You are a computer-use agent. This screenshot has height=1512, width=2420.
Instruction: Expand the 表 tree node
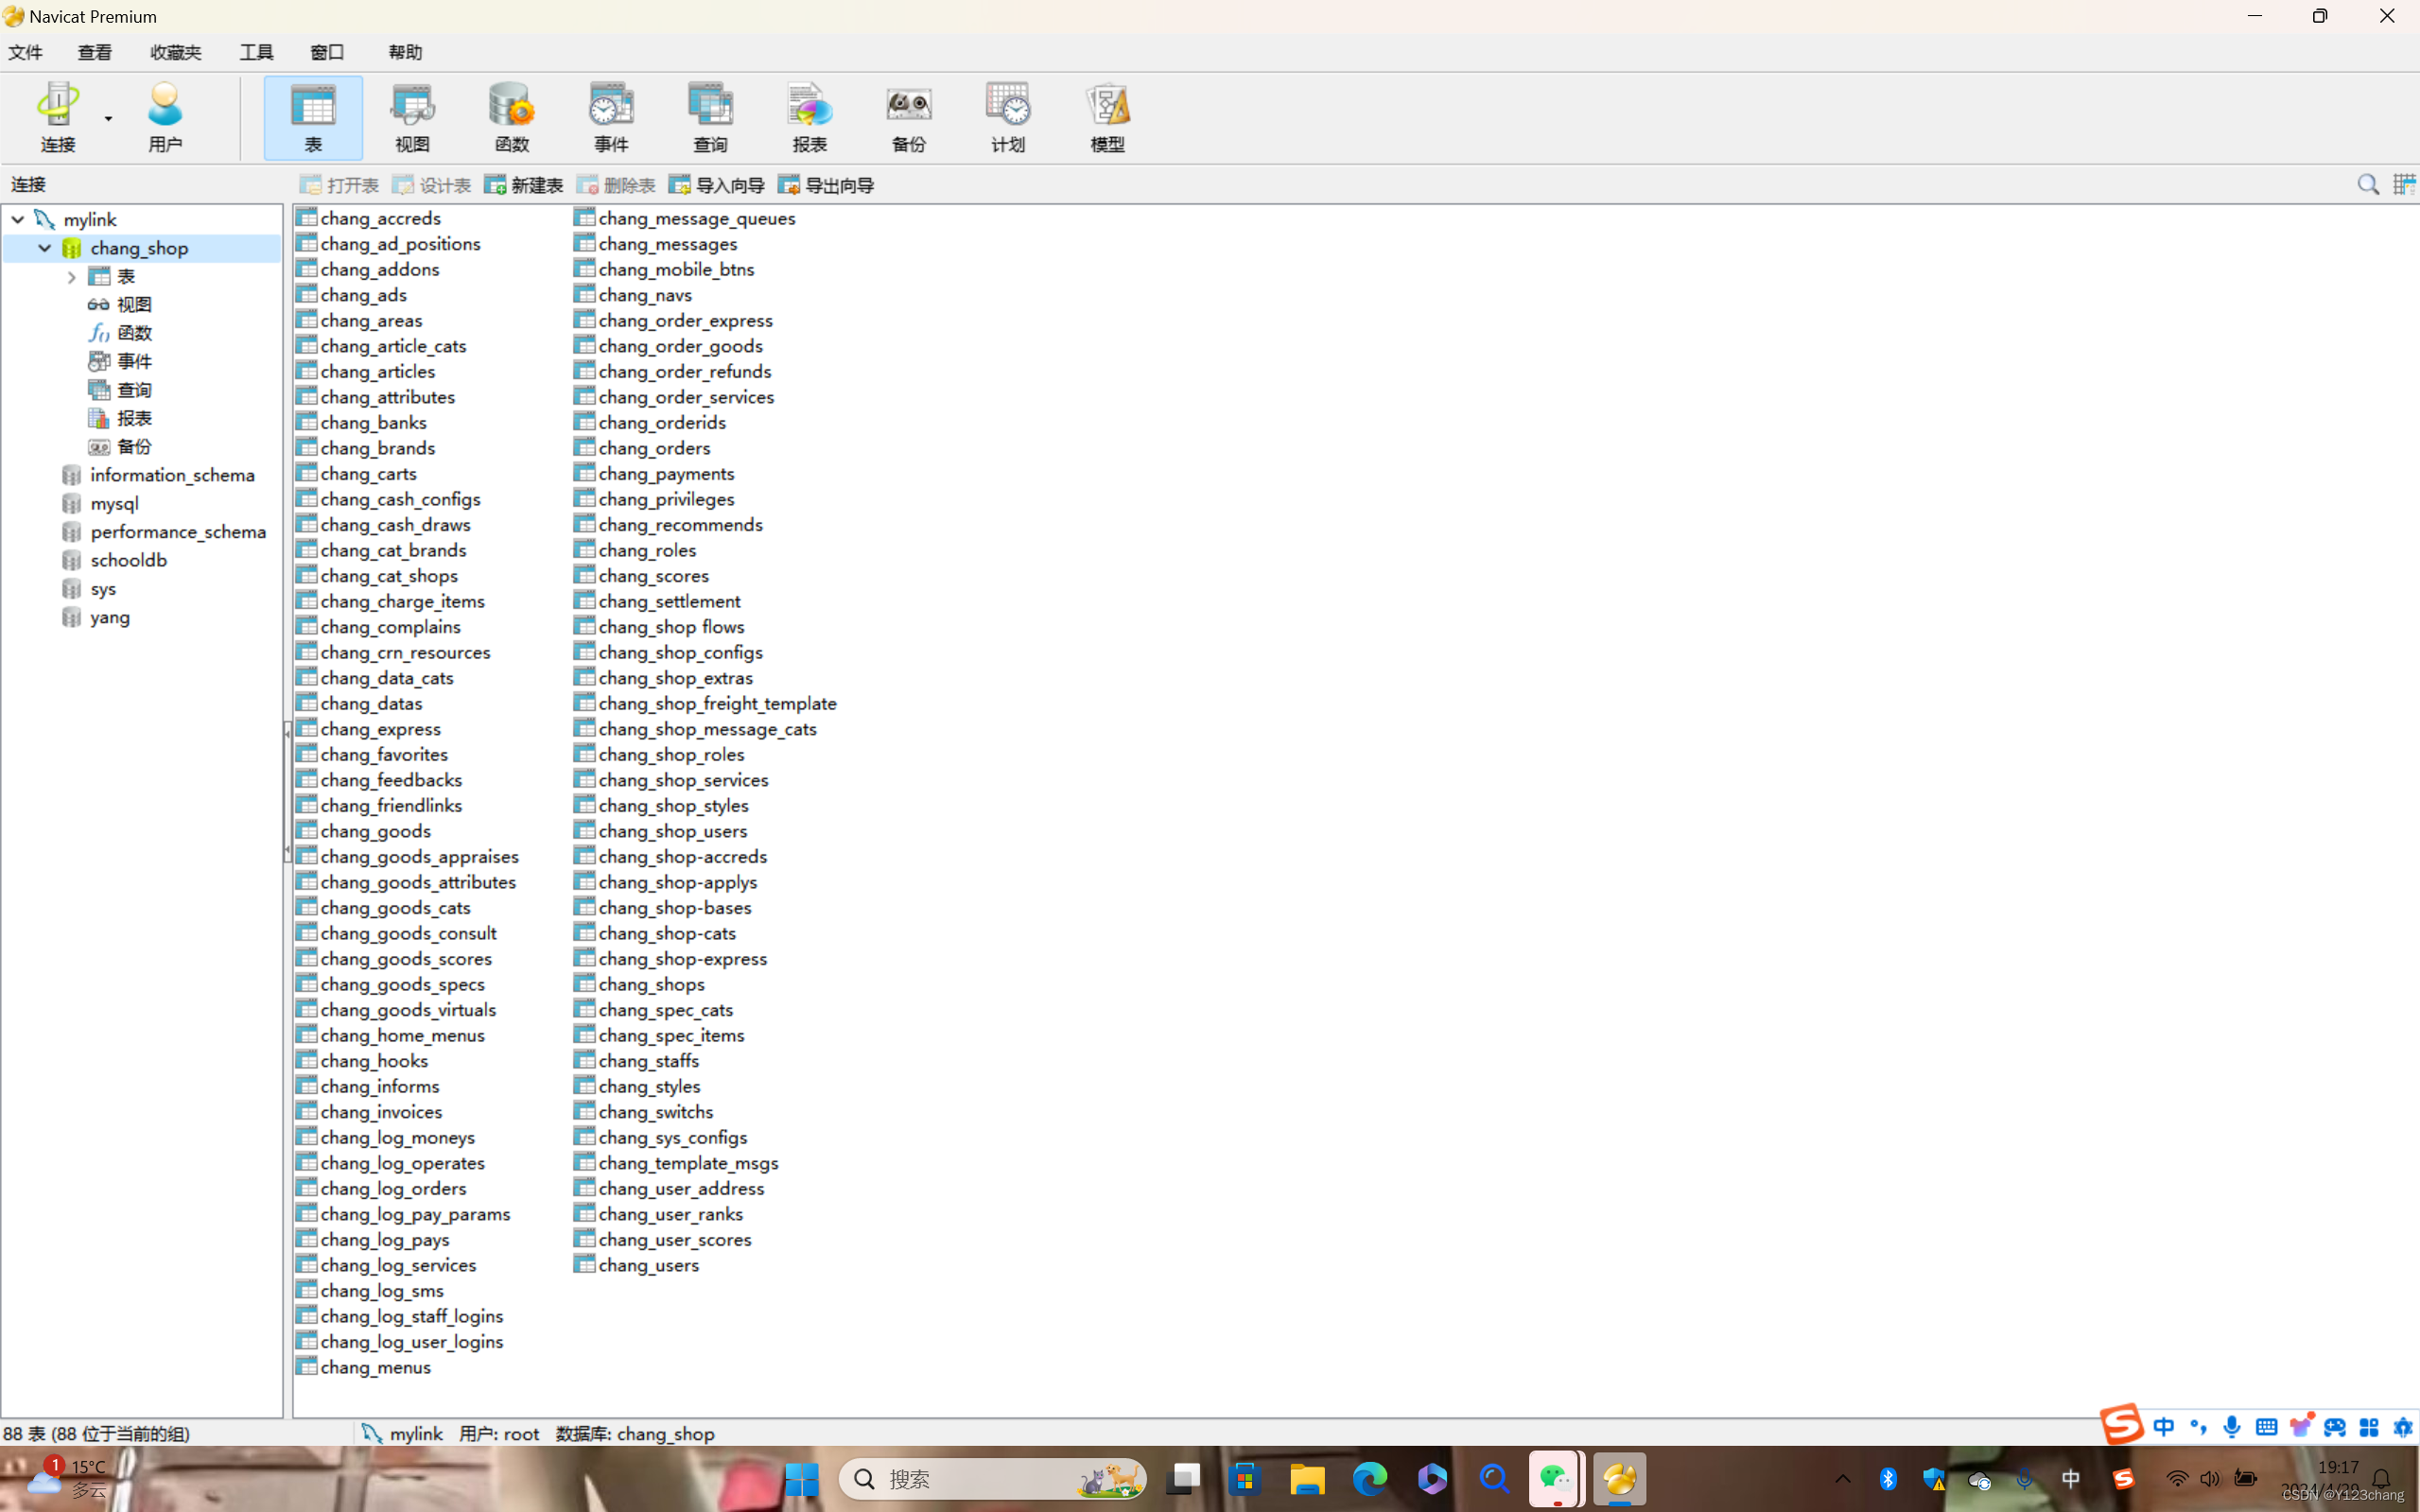tap(71, 277)
